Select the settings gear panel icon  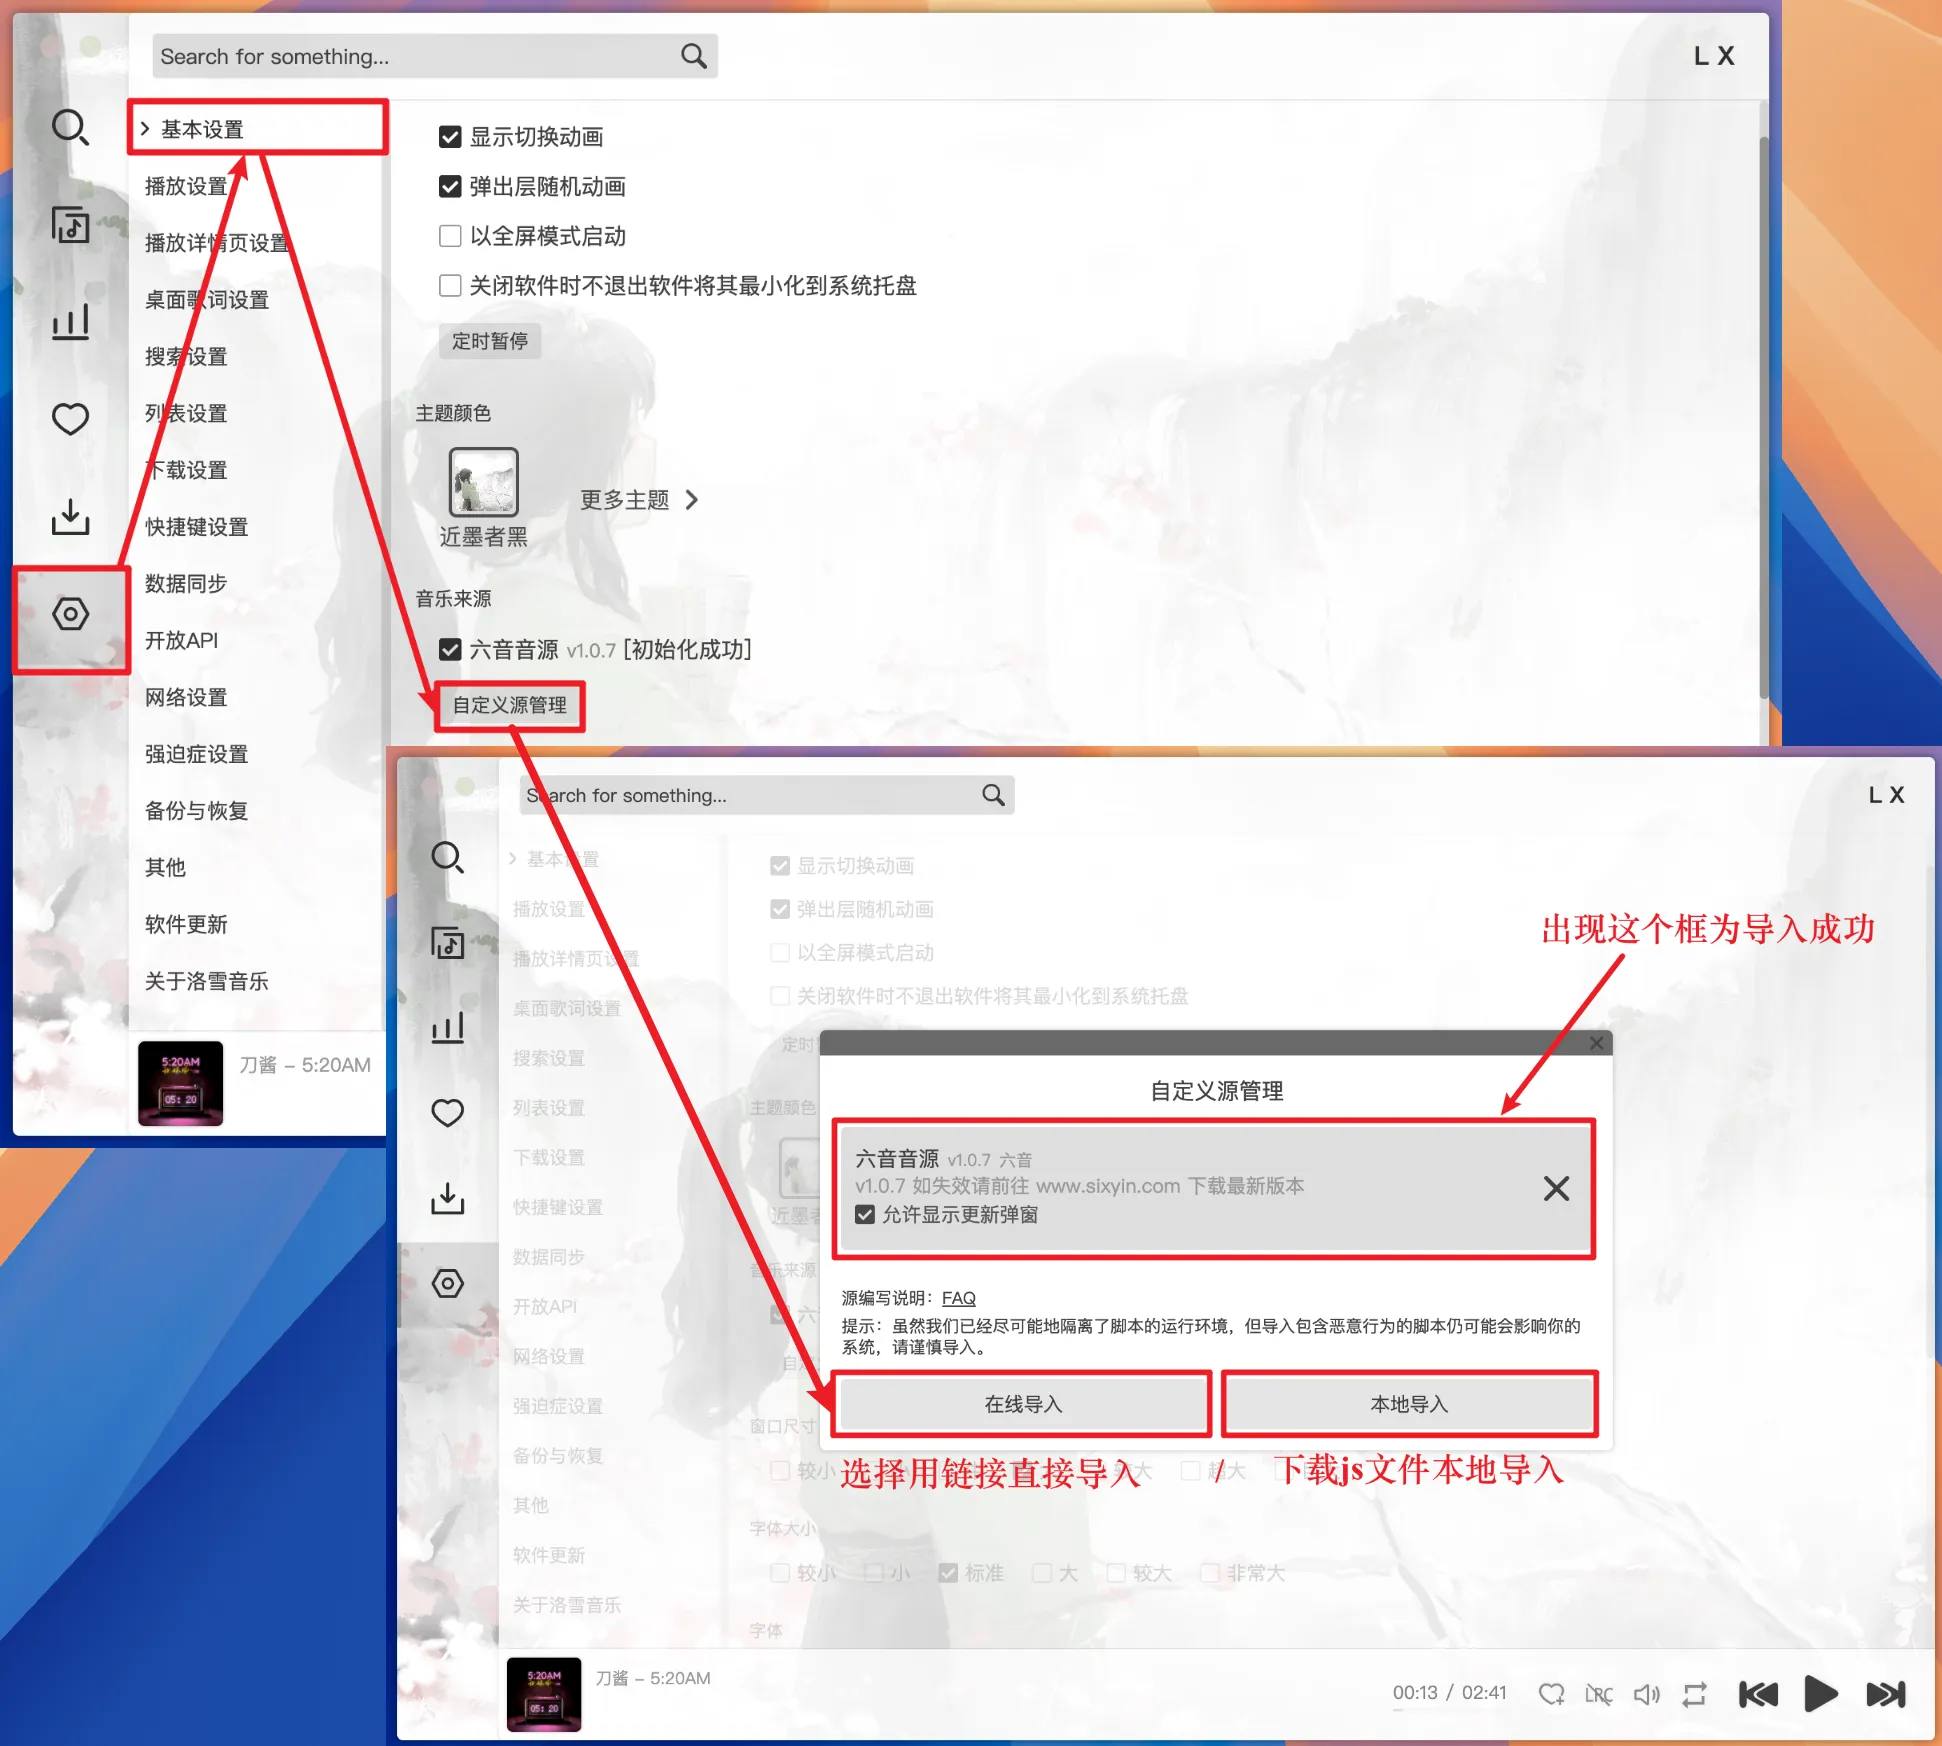click(71, 615)
